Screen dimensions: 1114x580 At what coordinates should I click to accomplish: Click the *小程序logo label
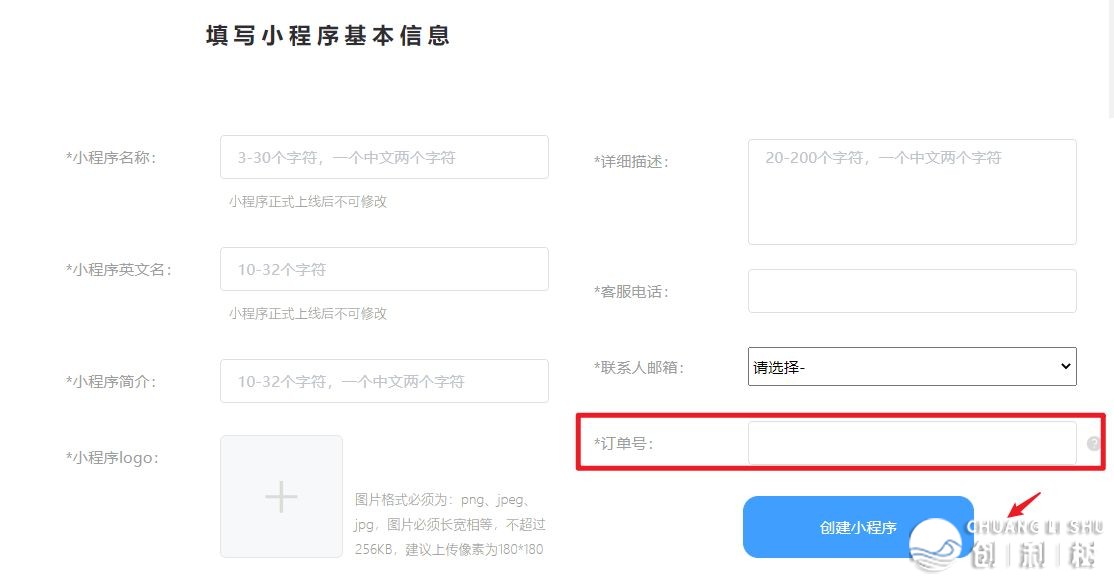(x=112, y=458)
